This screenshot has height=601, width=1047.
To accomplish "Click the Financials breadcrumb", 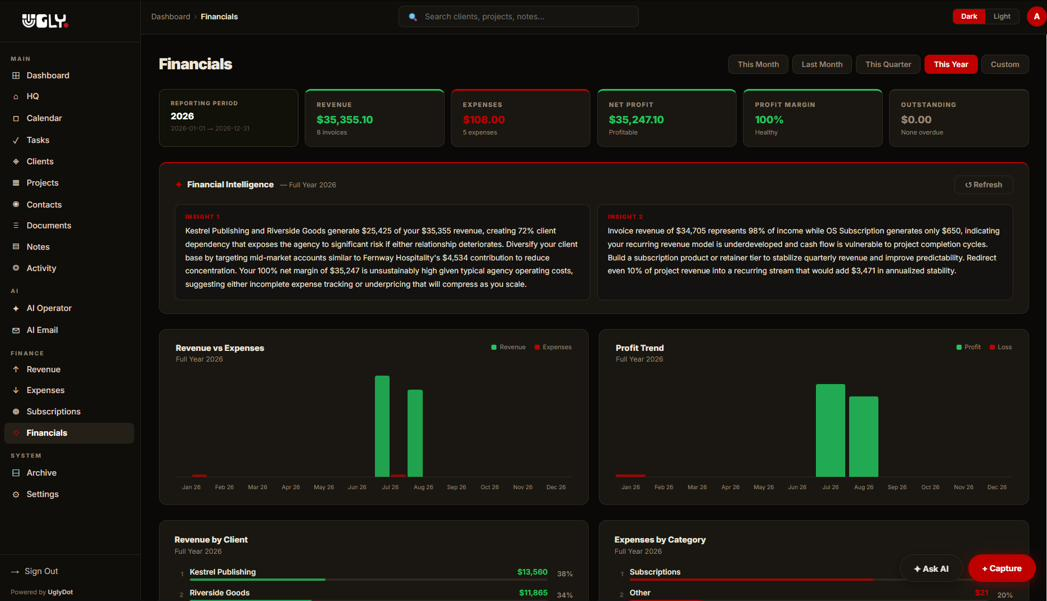I will click(219, 17).
